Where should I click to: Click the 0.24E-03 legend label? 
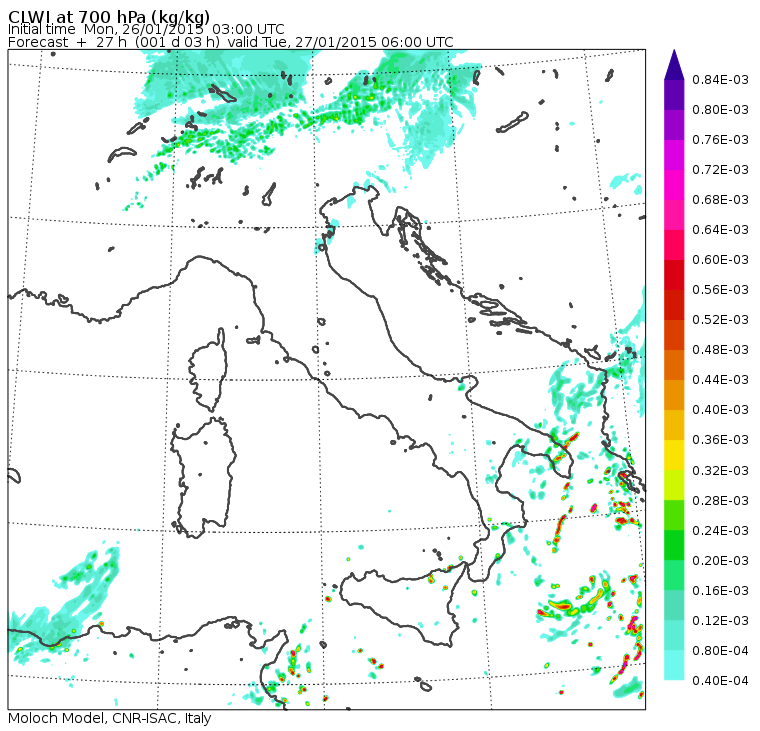(720, 531)
